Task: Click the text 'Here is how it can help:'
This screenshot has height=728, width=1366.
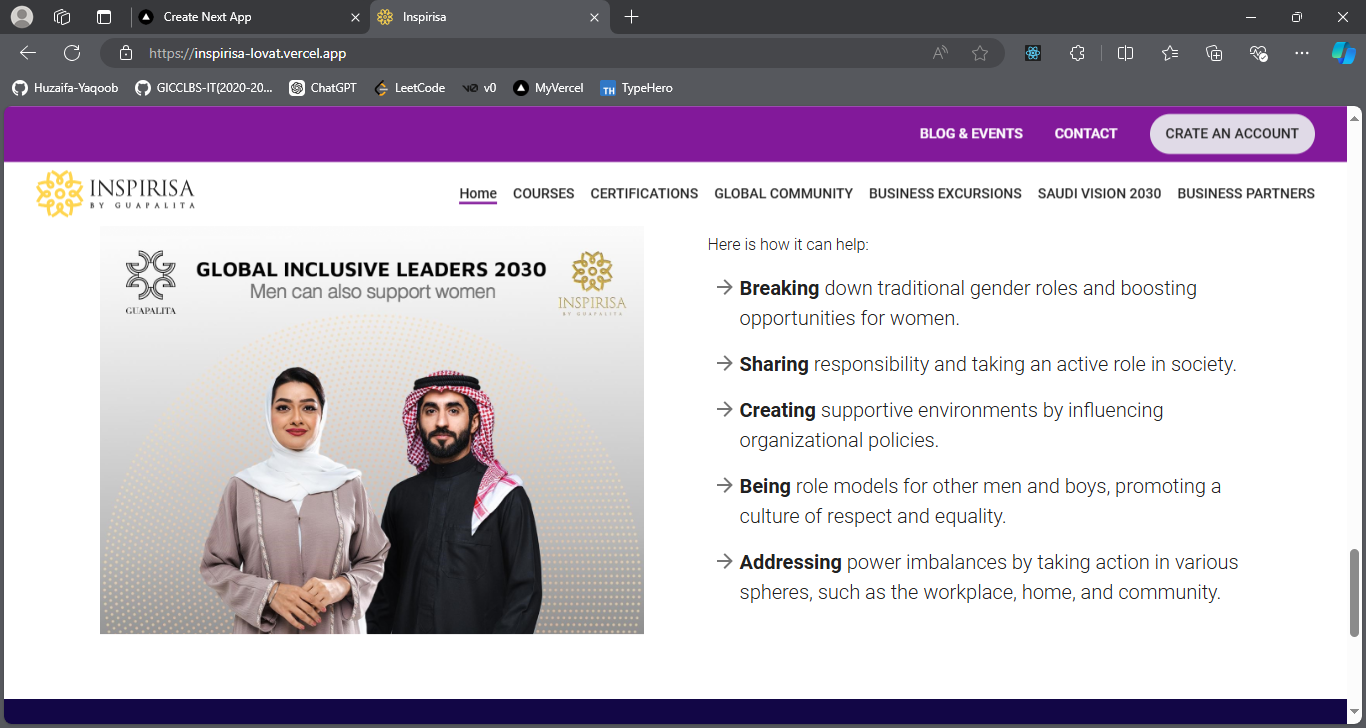Action: coord(788,245)
